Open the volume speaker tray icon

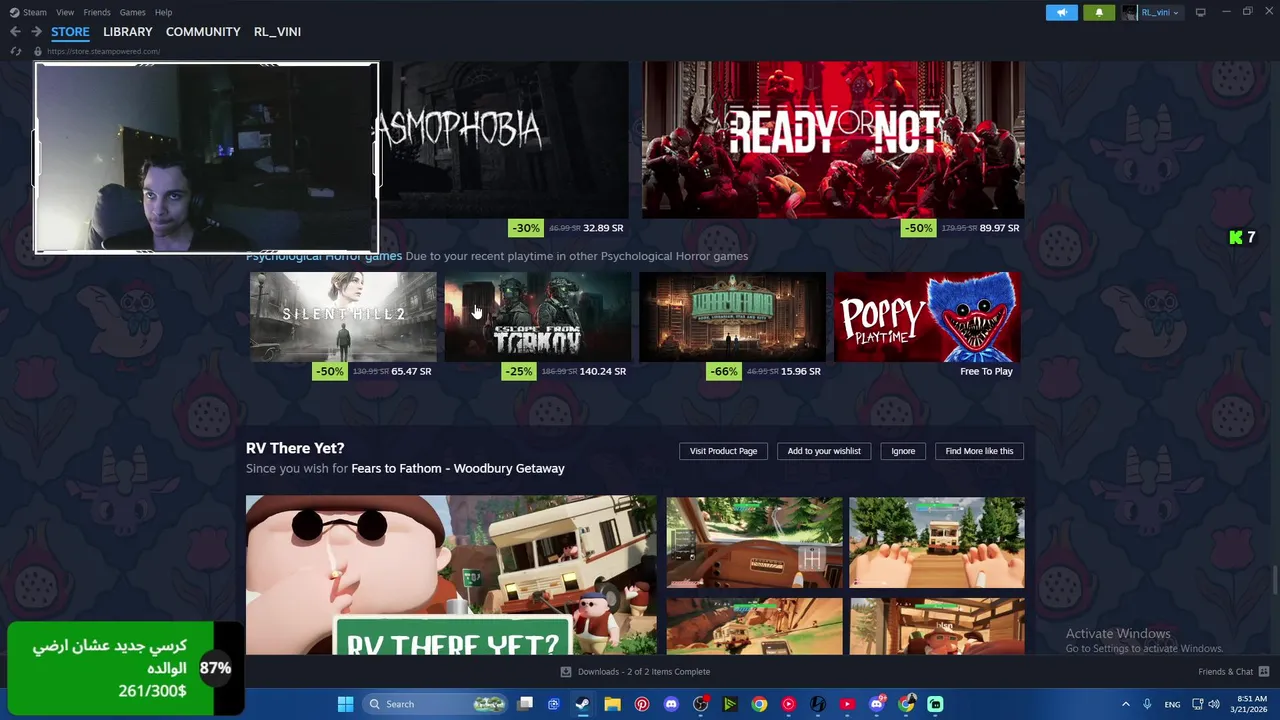[1214, 704]
